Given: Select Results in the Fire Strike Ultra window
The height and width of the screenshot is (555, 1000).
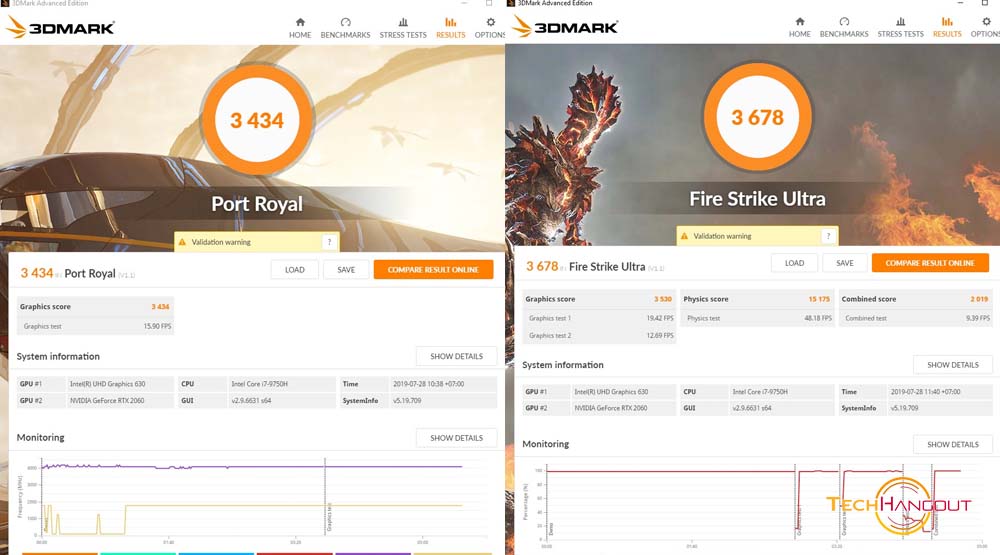Looking at the screenshot, I should point(947,27).
